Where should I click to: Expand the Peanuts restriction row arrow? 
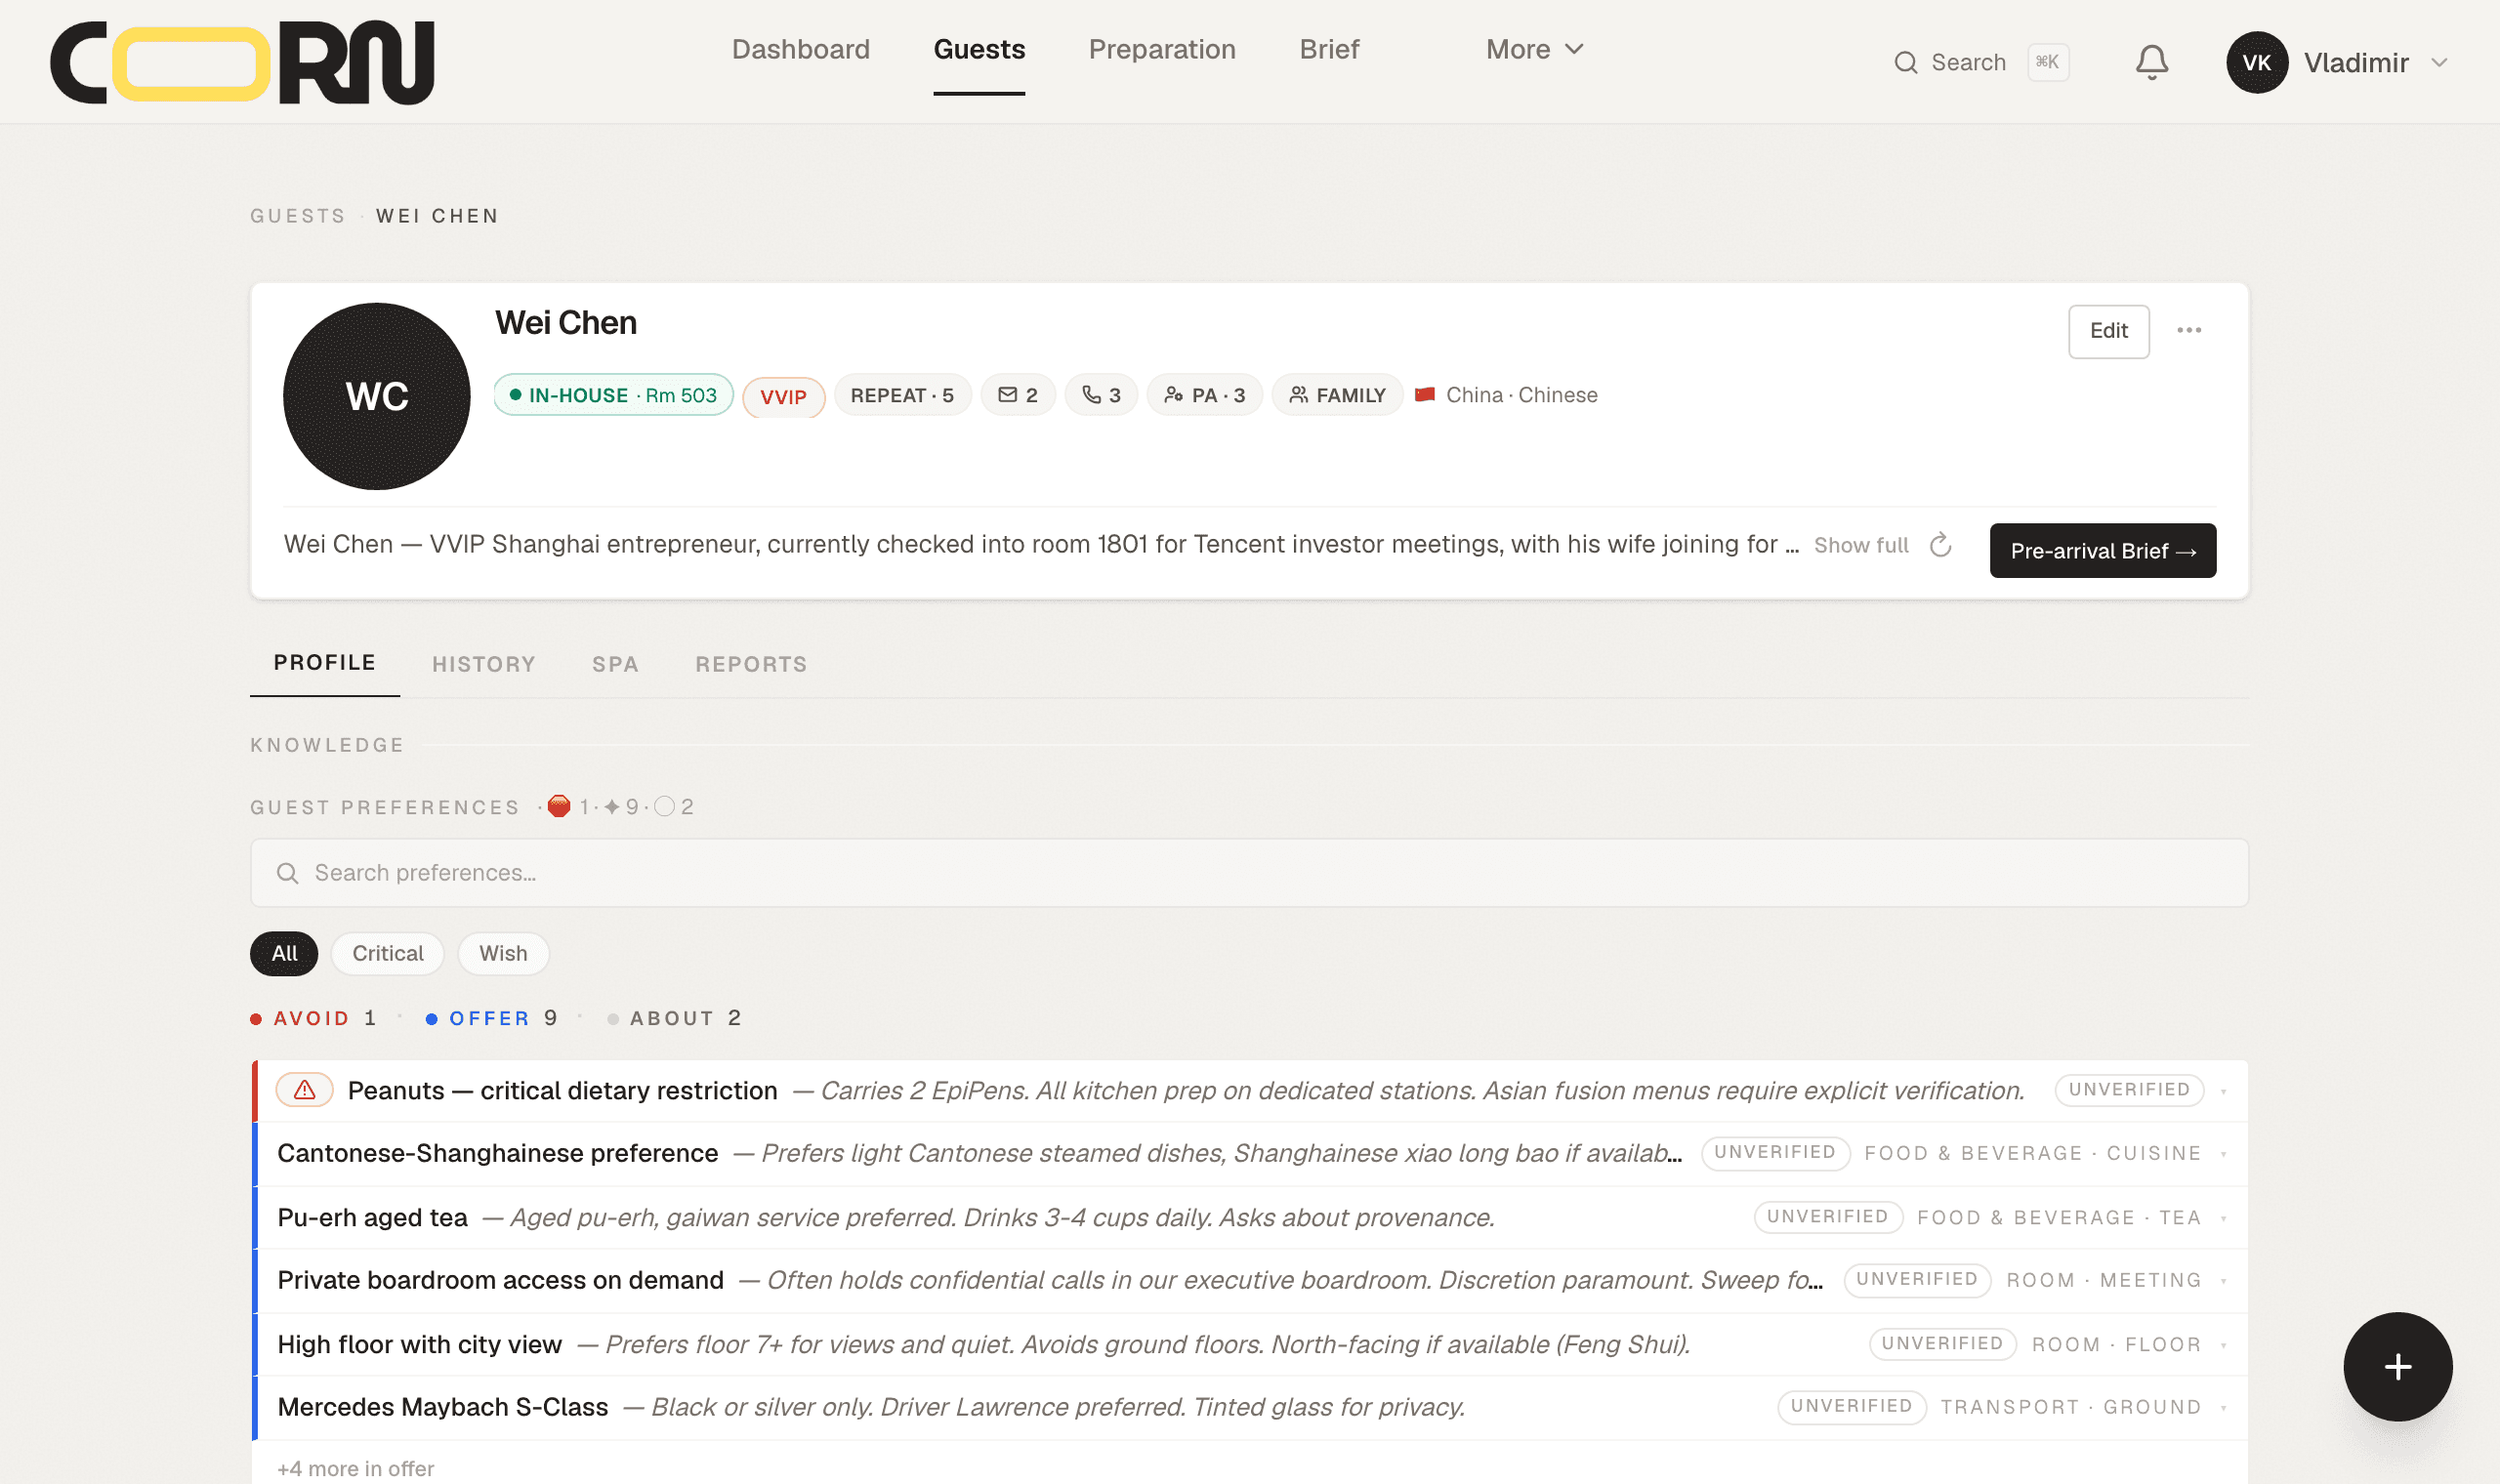click(x=2223, y=1091)
